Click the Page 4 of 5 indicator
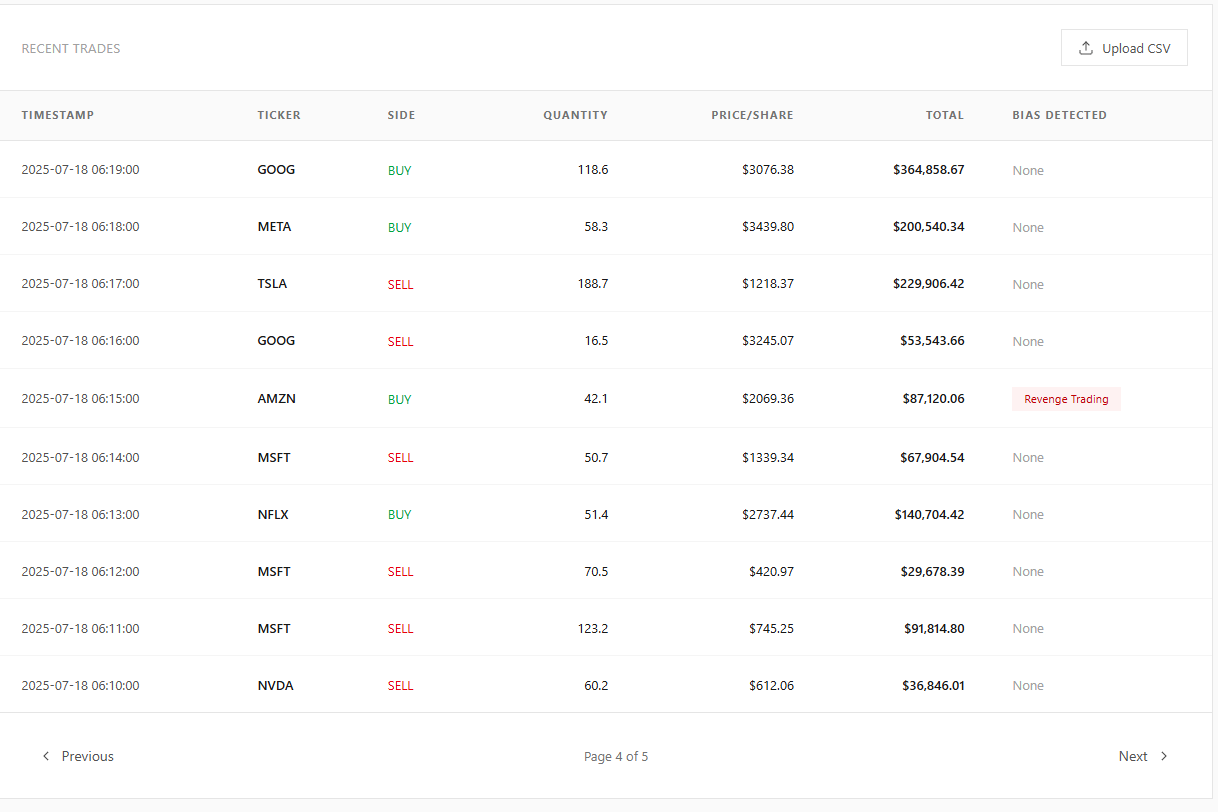 (x=616, y=756)
